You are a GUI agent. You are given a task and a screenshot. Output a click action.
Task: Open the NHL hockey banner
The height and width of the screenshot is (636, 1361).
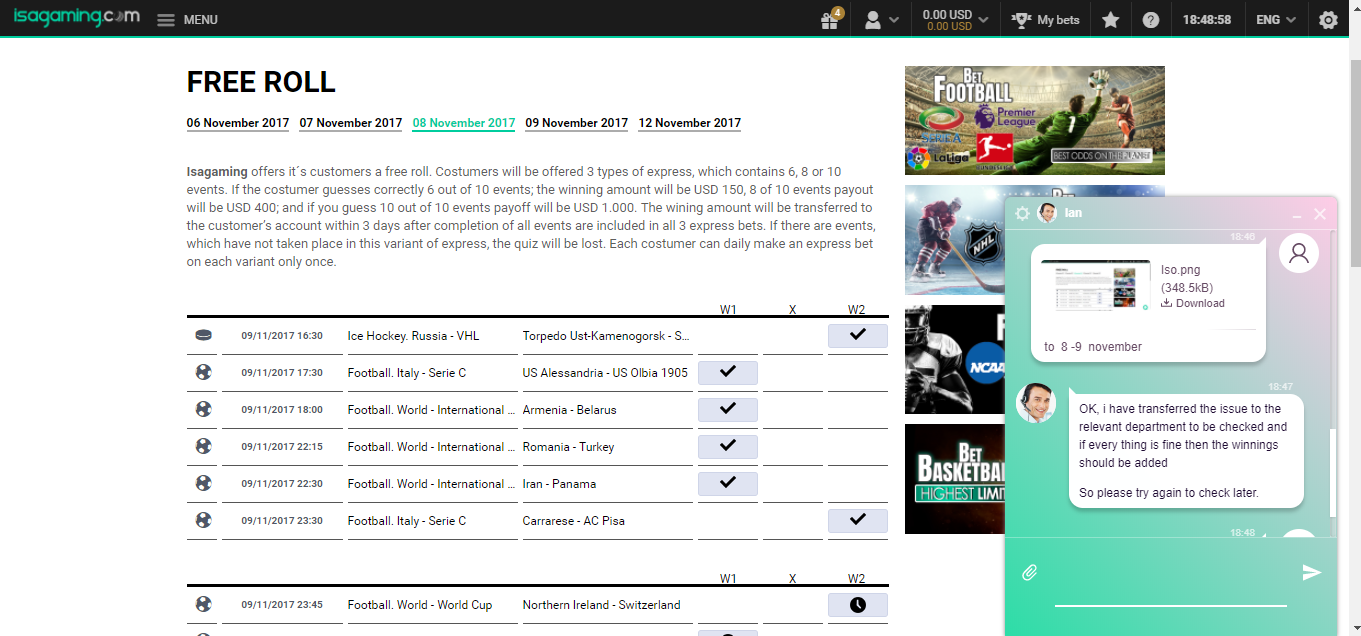(954, 240)
